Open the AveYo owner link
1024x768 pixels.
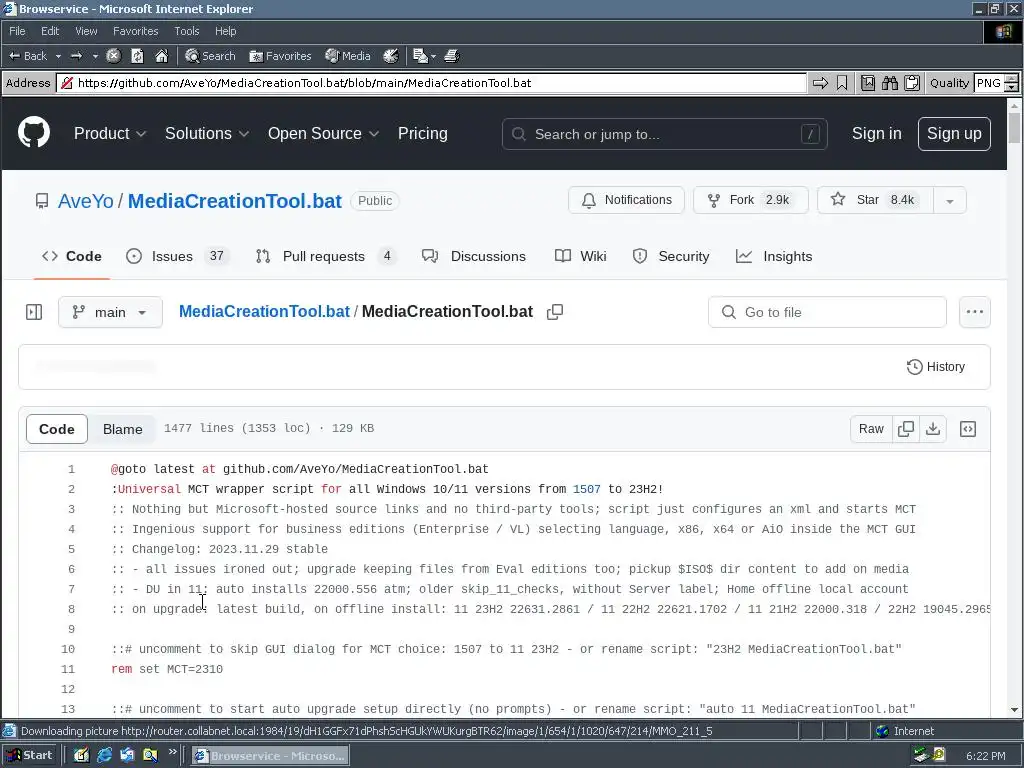click(86, 201)
